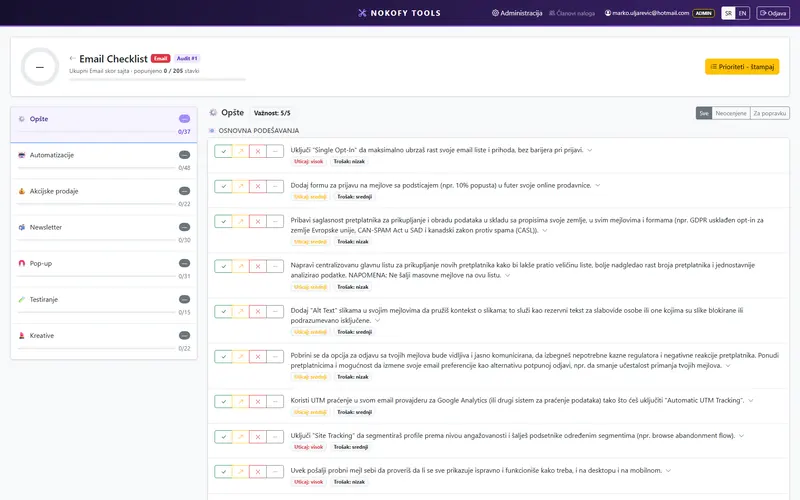Click the Audit #1 badge
Viewport: 800px width, 500px height.
[187, 59]
